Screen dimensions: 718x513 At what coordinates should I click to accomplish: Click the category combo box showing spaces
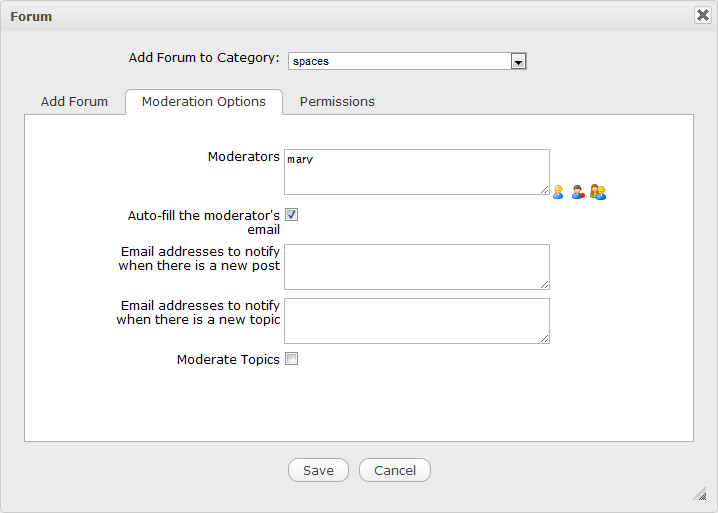(x=407, y=61)
